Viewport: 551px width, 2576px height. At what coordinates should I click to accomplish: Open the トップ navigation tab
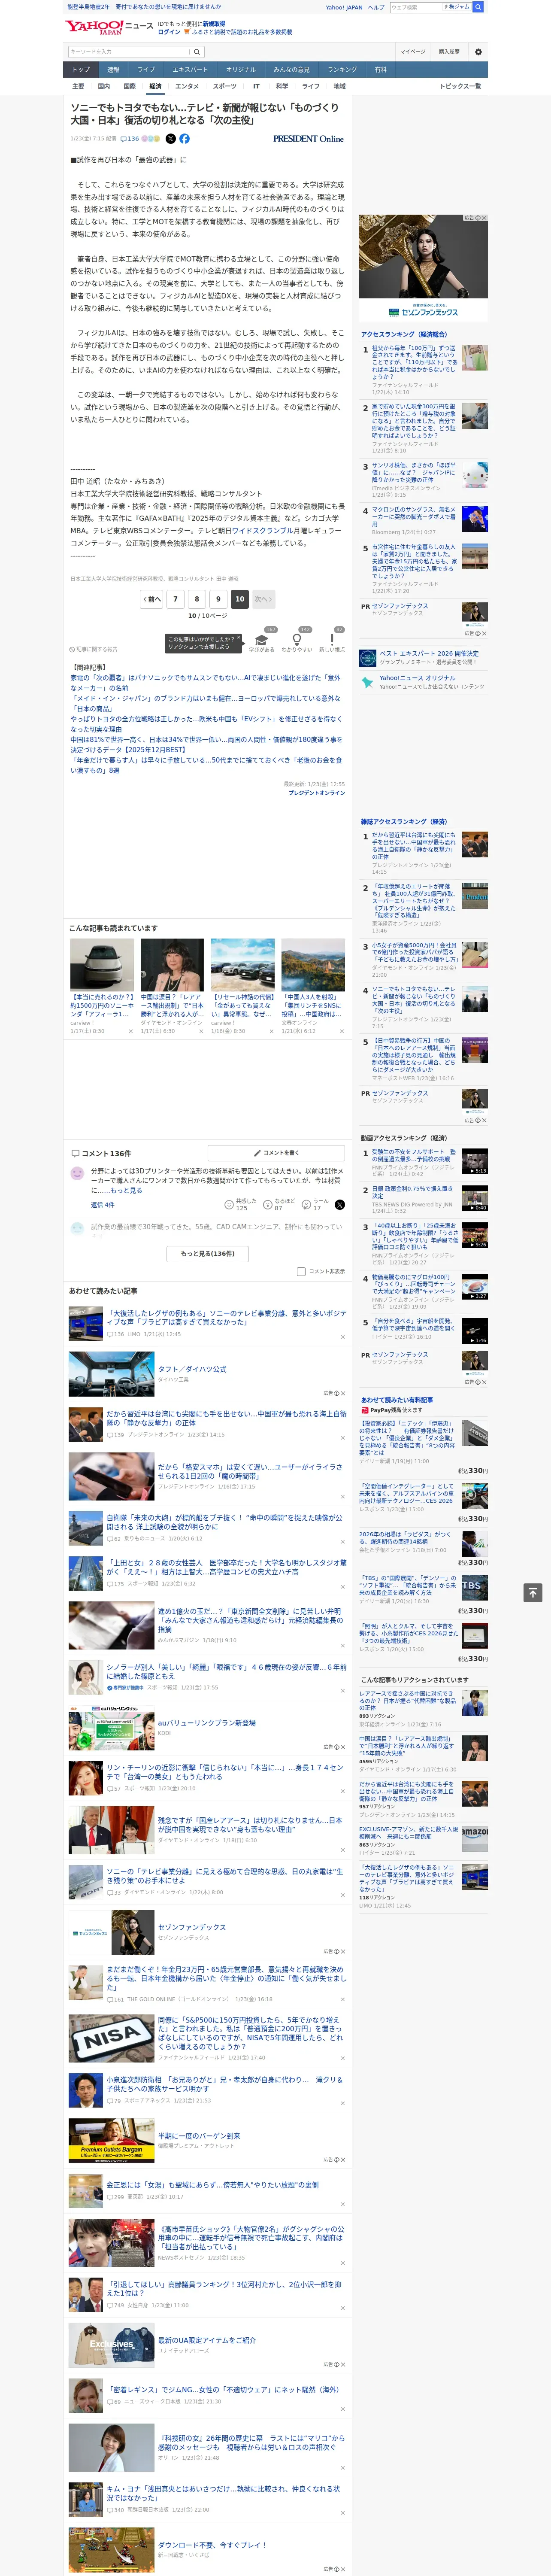click(81, 70)
